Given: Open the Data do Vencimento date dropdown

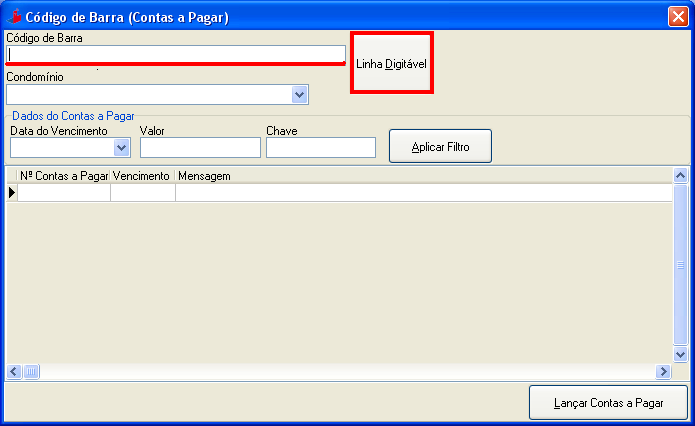Looking at the screenshot, I should pyautogui.click(x=122, y=148).
